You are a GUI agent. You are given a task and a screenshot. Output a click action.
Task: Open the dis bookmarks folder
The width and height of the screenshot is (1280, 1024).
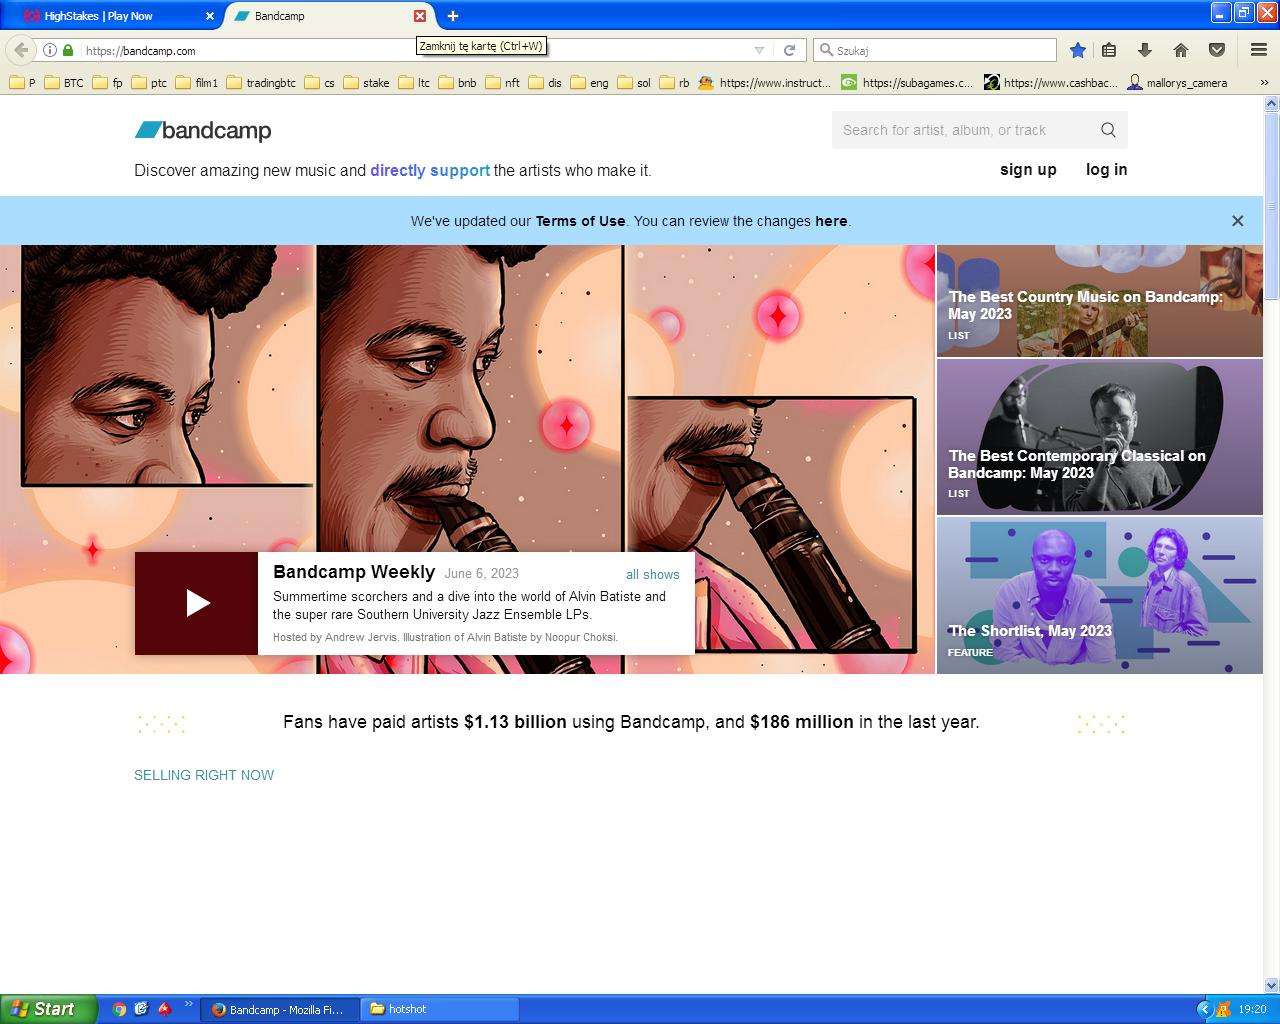[545, 83]
